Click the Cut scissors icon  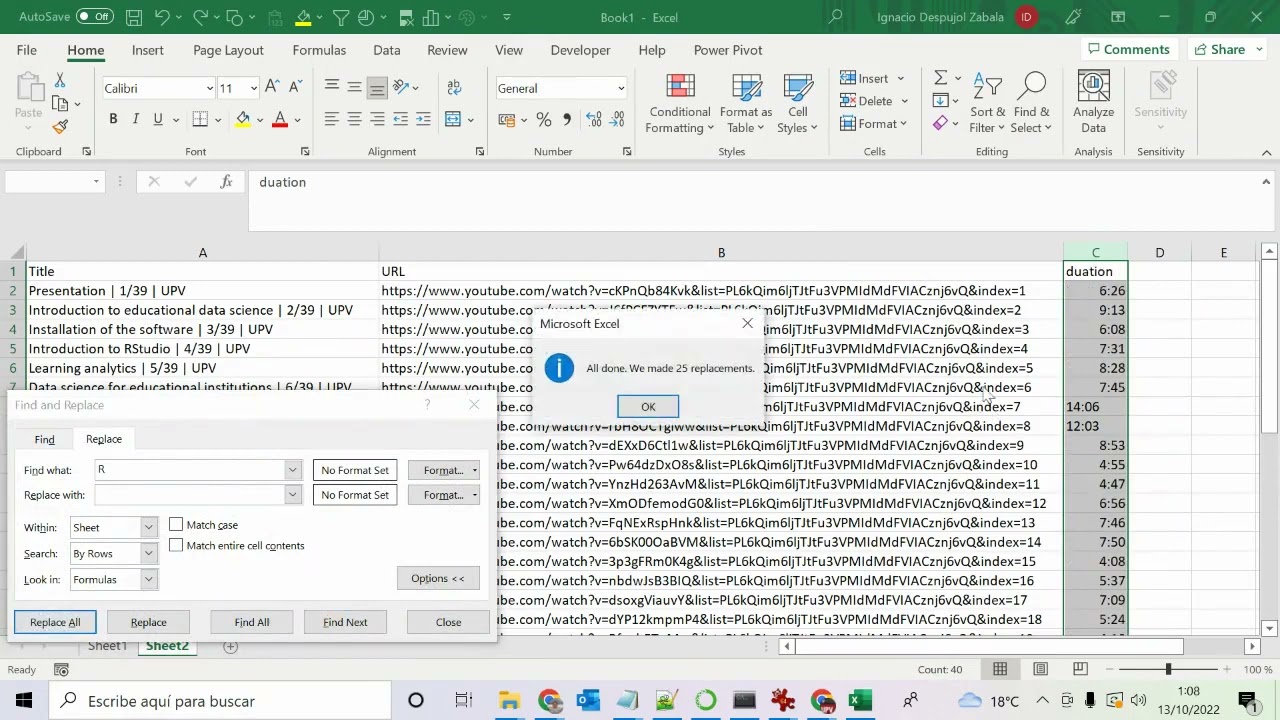point(60,81)
